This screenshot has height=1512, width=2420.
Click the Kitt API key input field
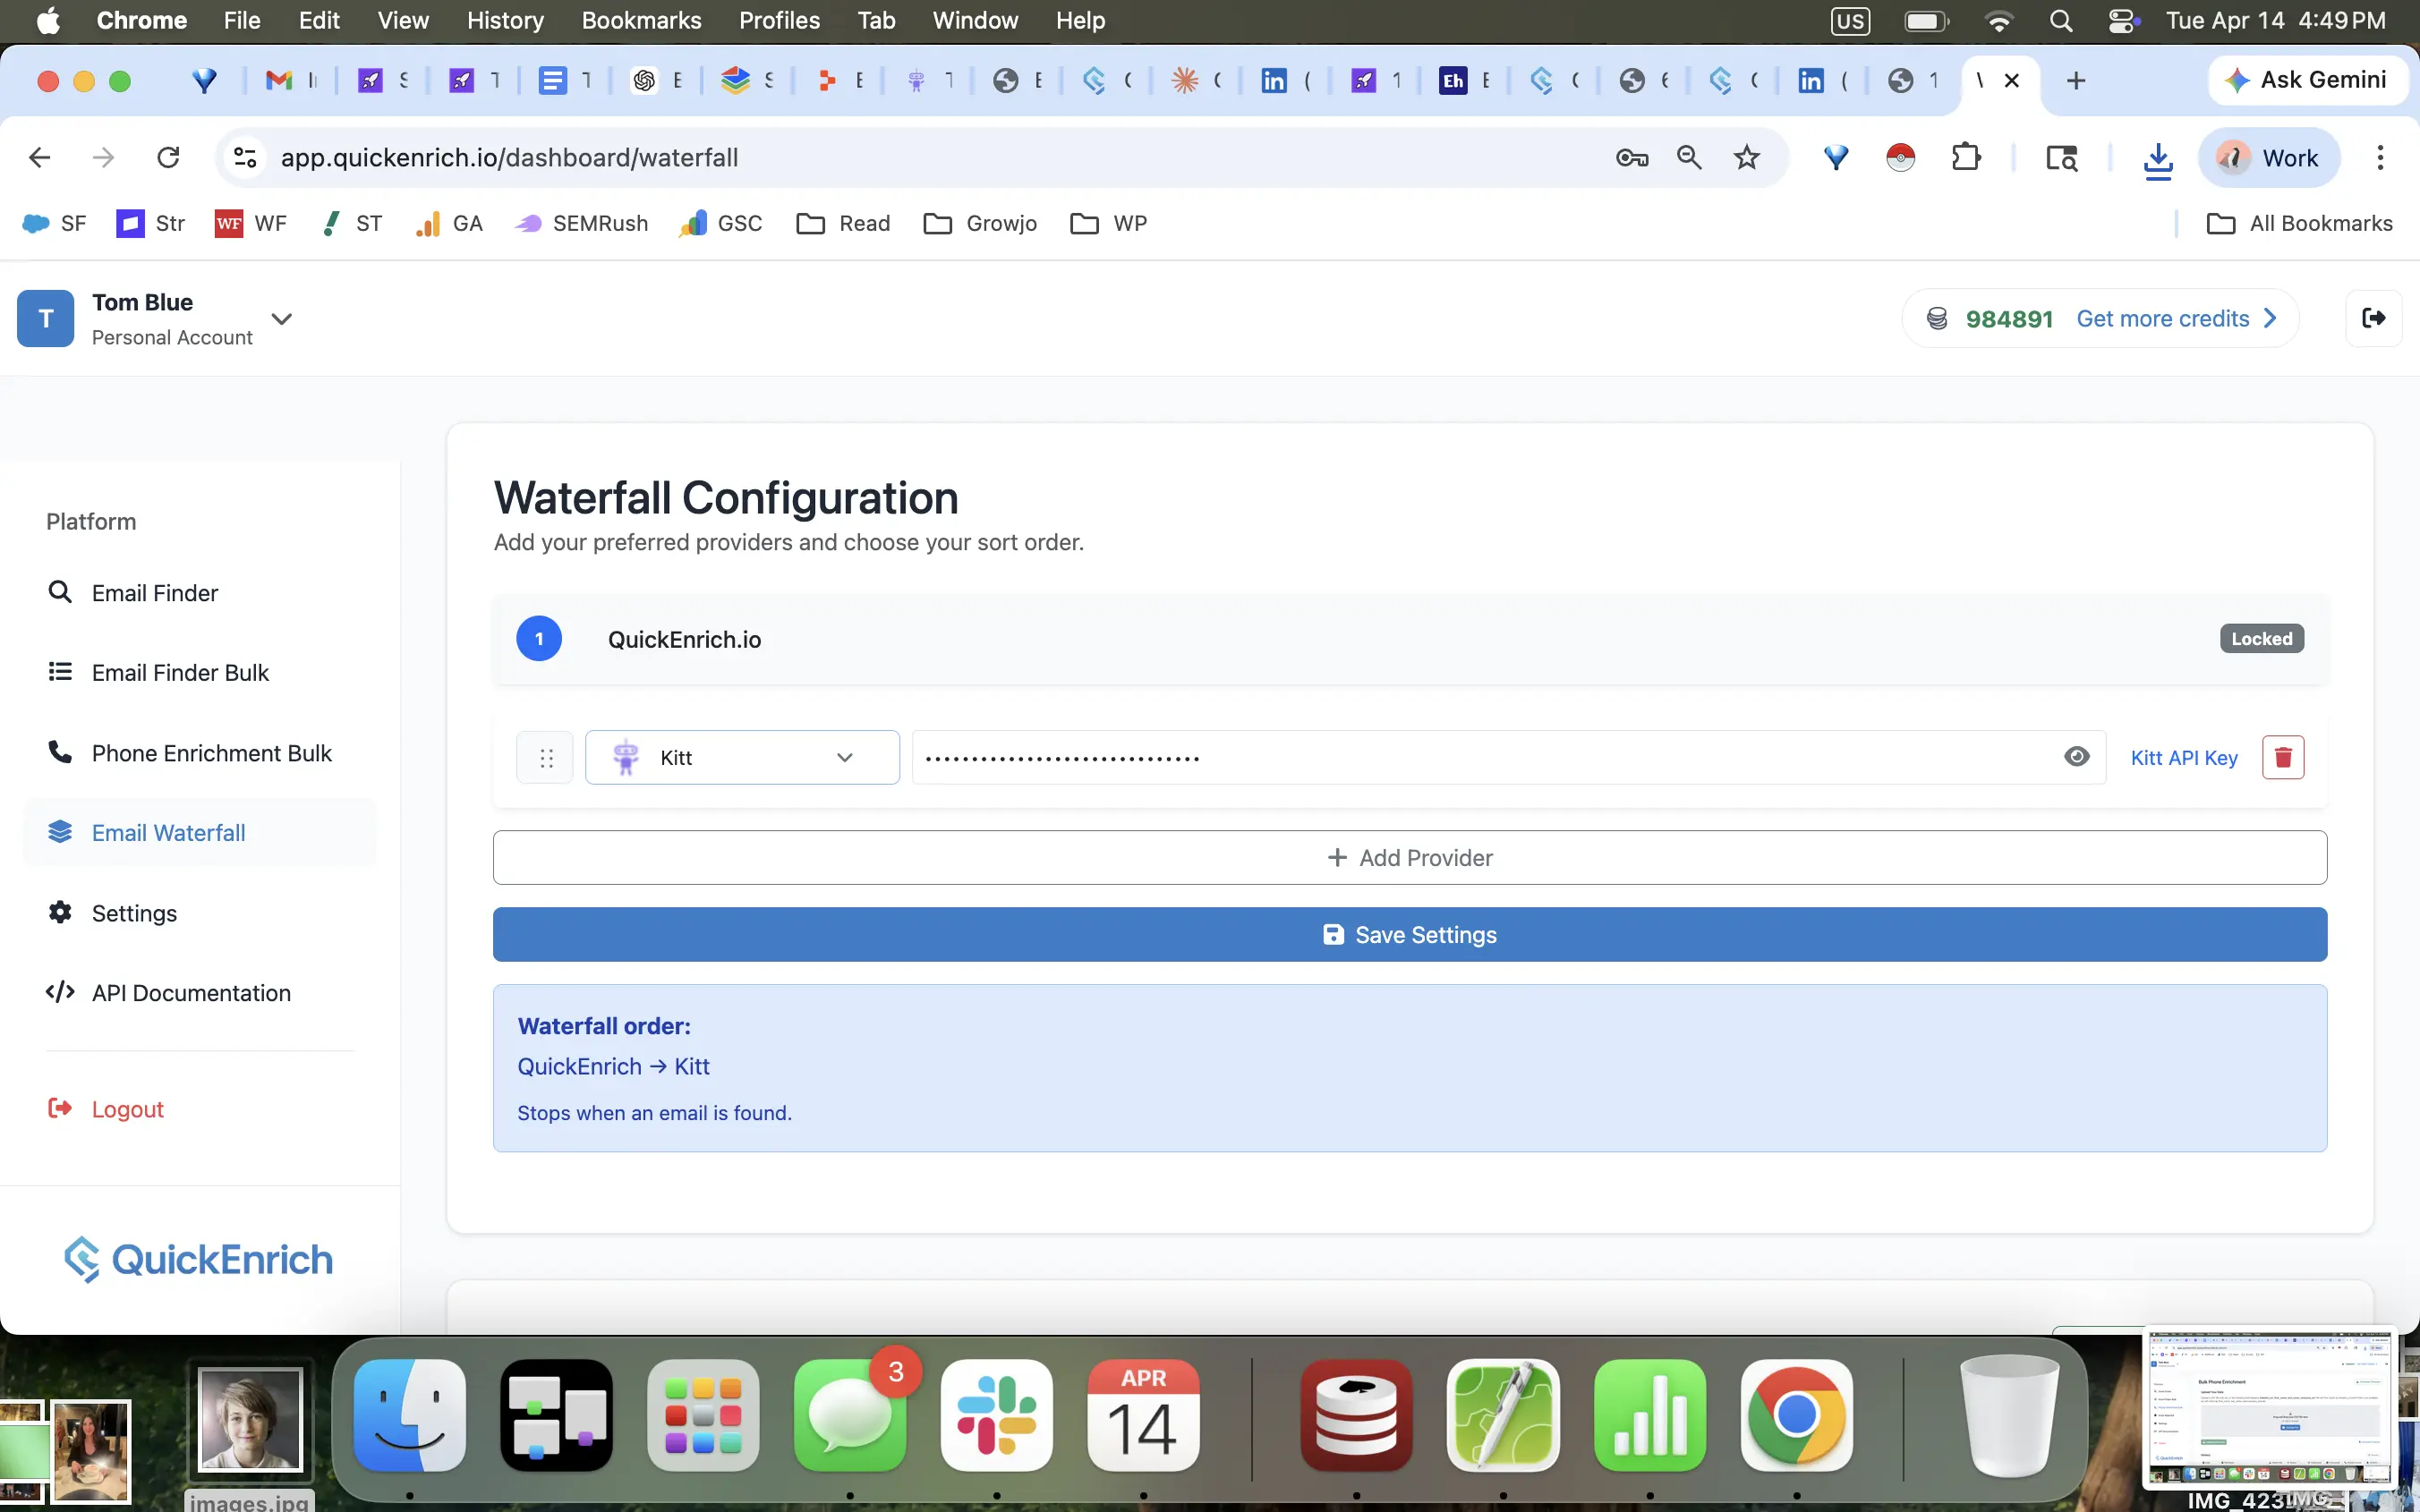(x=1480, y=757)
